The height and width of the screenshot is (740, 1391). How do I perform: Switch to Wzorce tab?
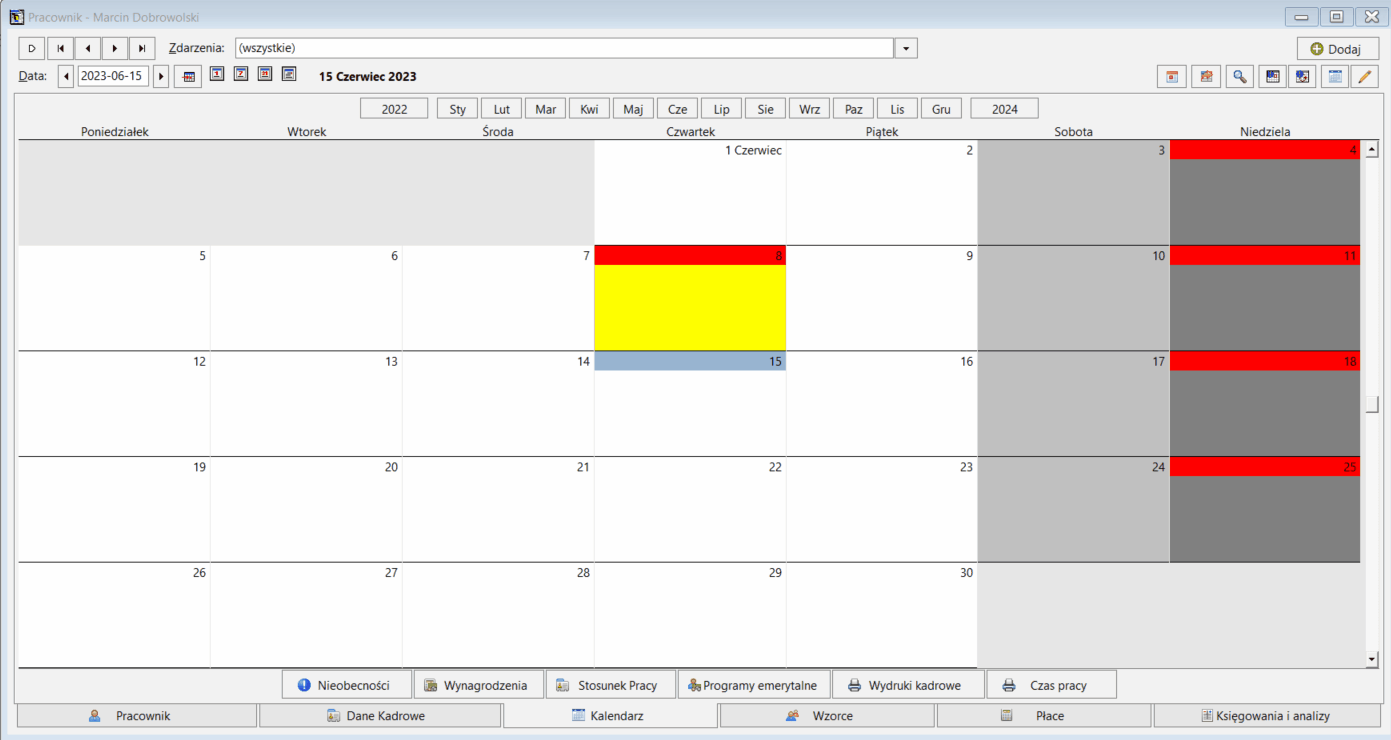(827, 716)
